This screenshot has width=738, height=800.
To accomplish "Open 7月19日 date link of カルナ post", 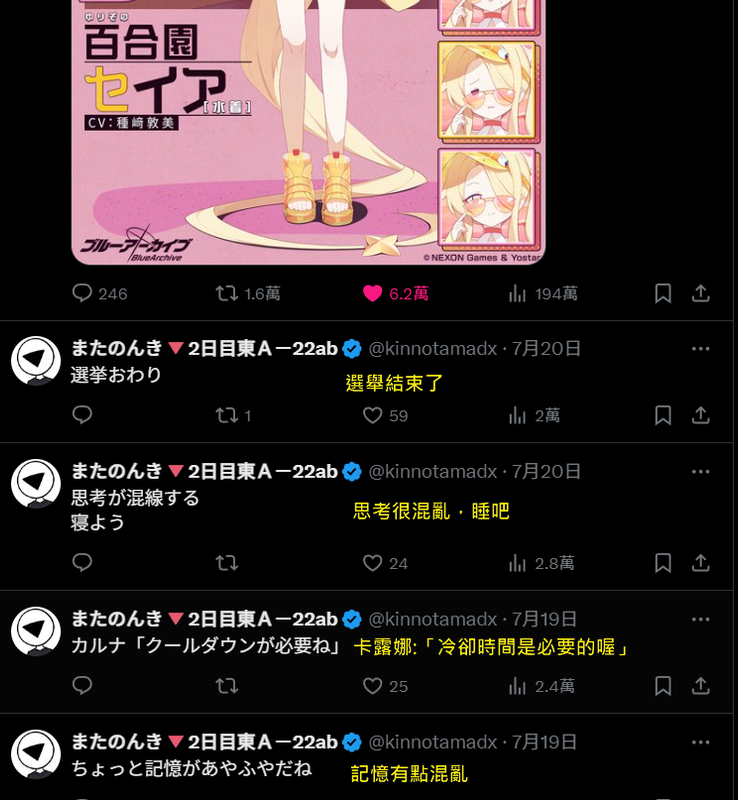I will pyautogui.click(x=544, y=619).
